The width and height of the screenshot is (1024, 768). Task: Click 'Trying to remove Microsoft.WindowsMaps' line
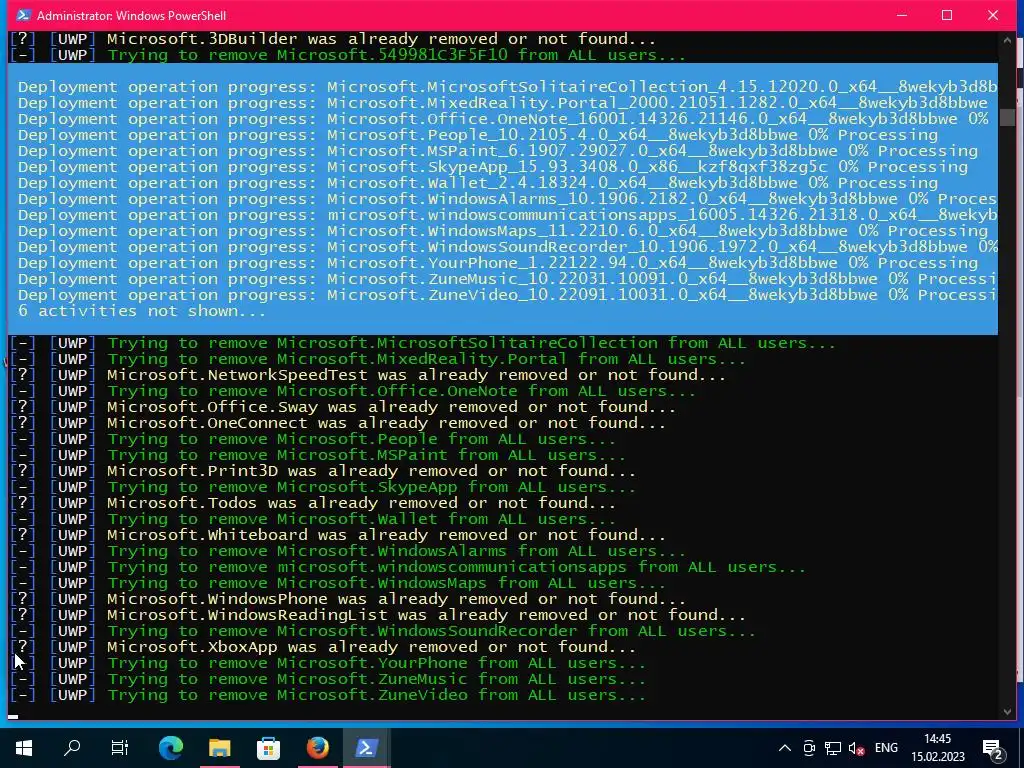(x=338, y=583)
